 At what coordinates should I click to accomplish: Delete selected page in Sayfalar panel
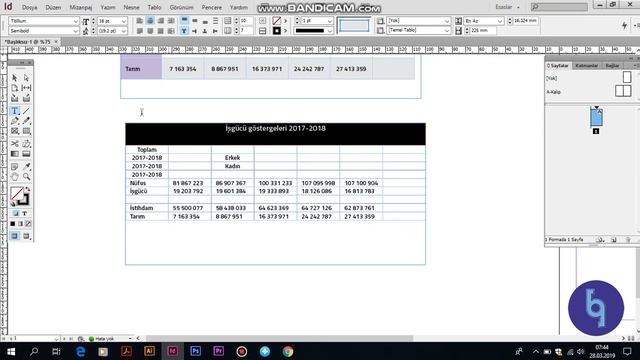(x=628, y=240)
